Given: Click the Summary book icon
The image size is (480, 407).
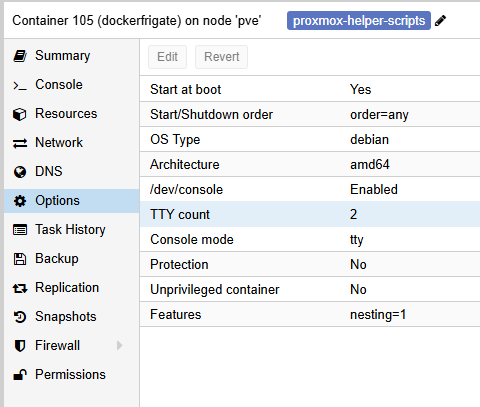Looking at the screenshot, I should click(x=20, y=56).
